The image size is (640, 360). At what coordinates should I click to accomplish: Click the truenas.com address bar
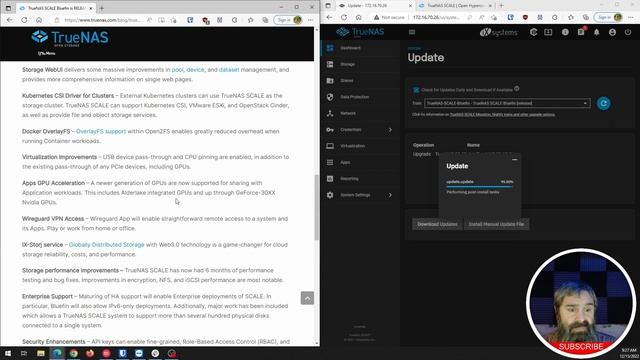pos(102,20)
